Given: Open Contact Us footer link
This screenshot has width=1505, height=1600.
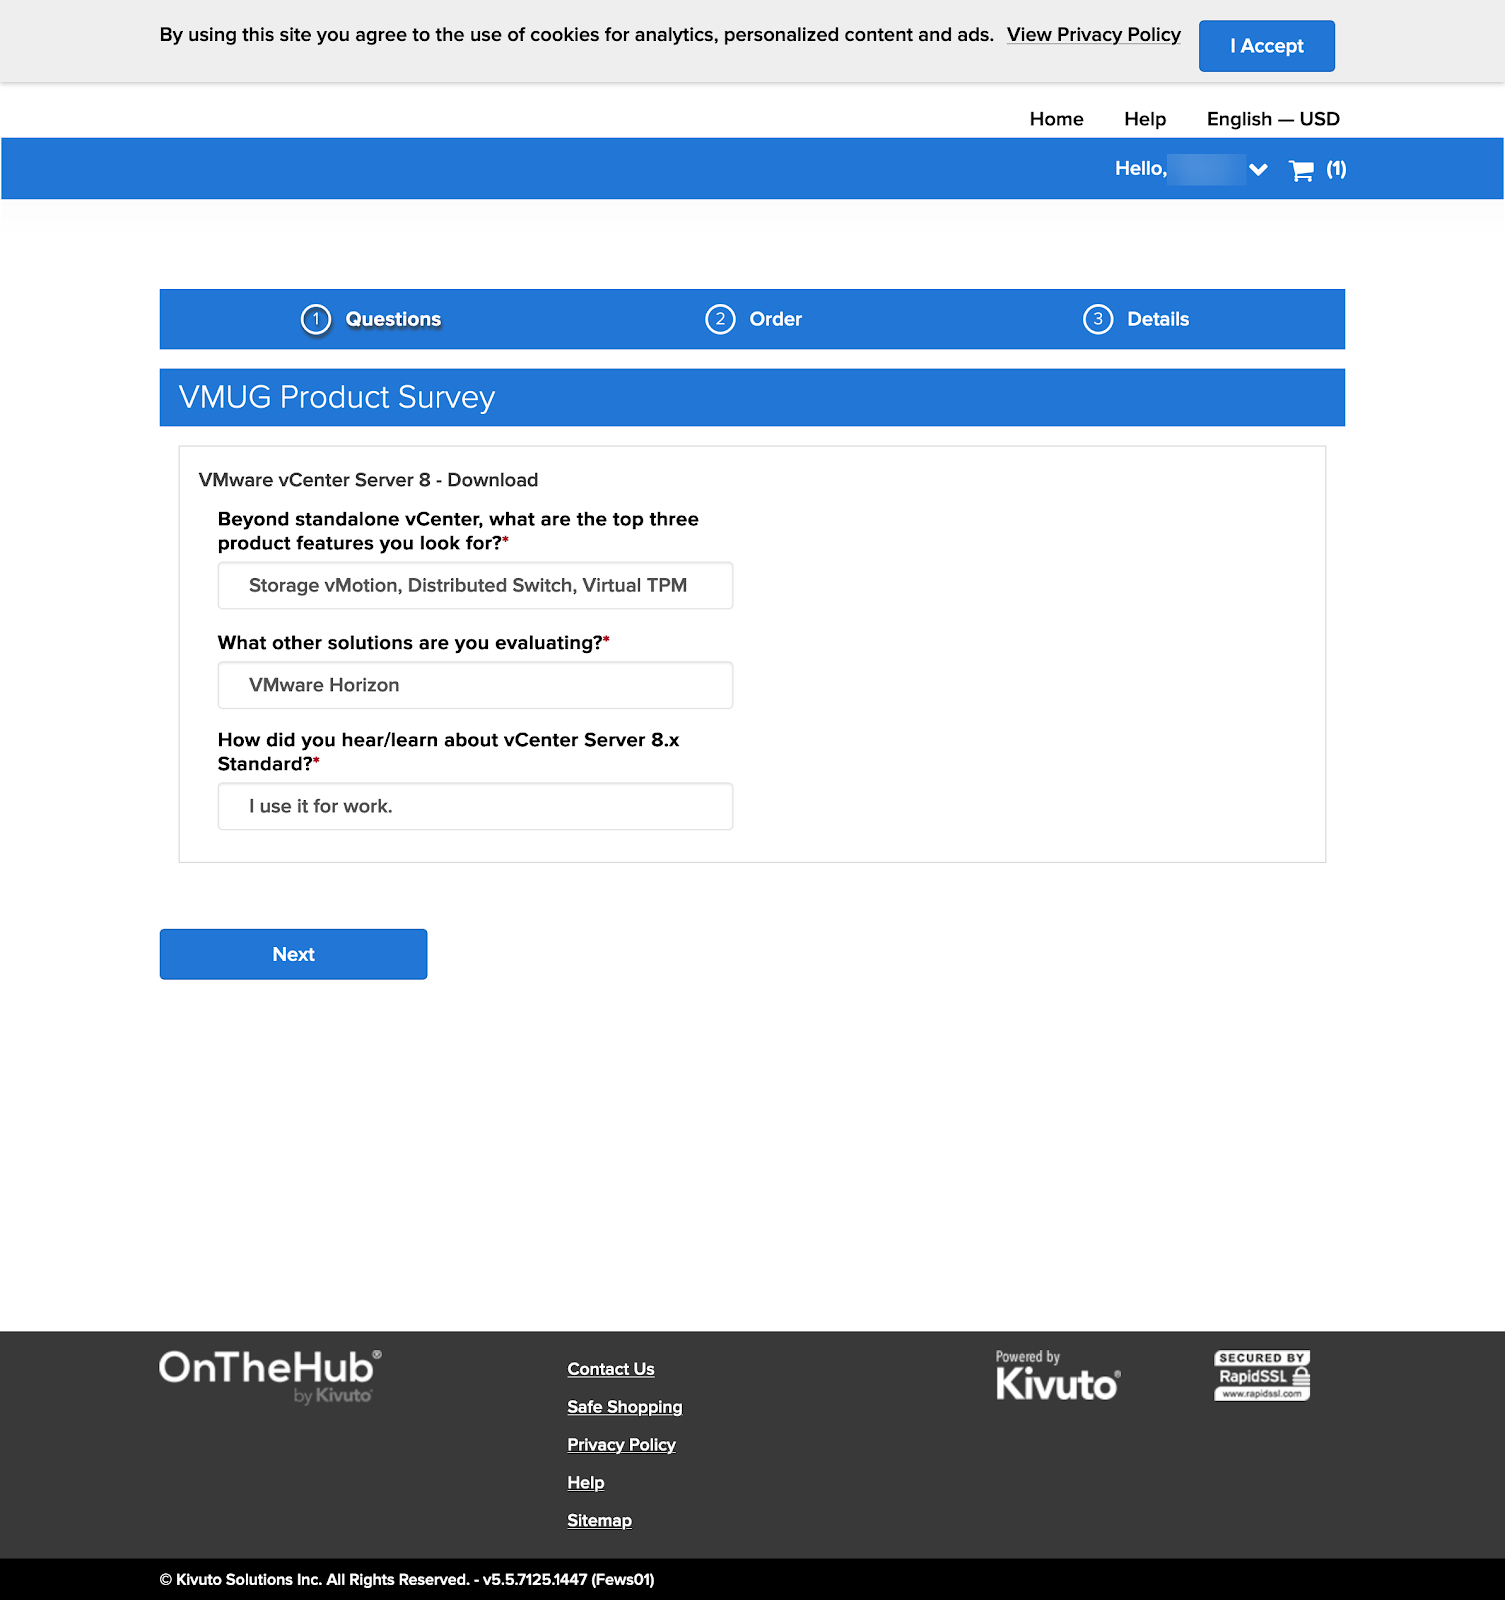Looking at the screenshot, I should pos(610,1369).
